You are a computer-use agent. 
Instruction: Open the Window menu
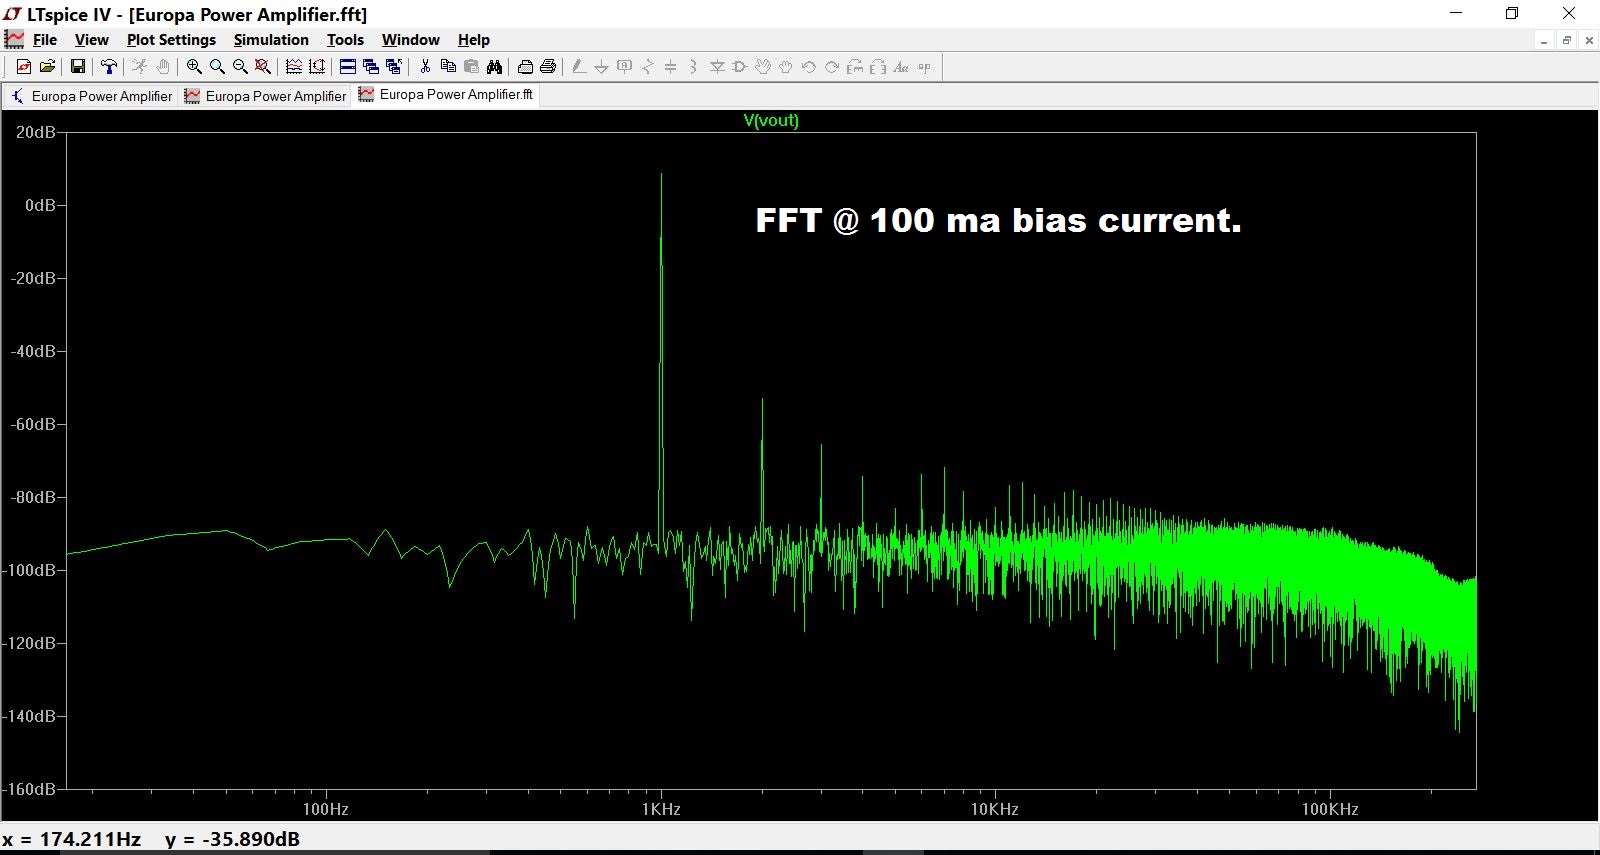[411, 40]
